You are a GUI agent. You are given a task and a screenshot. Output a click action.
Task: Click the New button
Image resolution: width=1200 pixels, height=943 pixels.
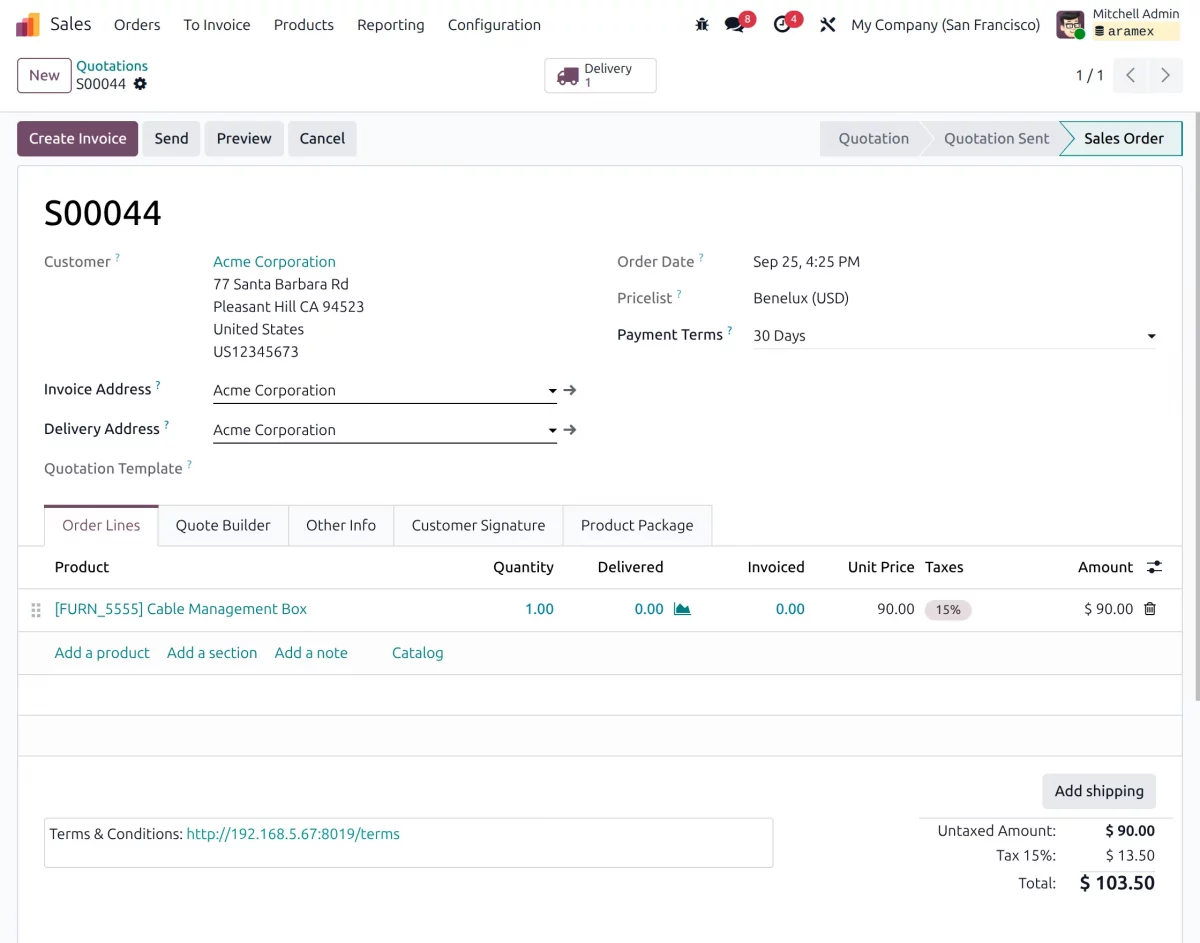click(x=44, y=75)
